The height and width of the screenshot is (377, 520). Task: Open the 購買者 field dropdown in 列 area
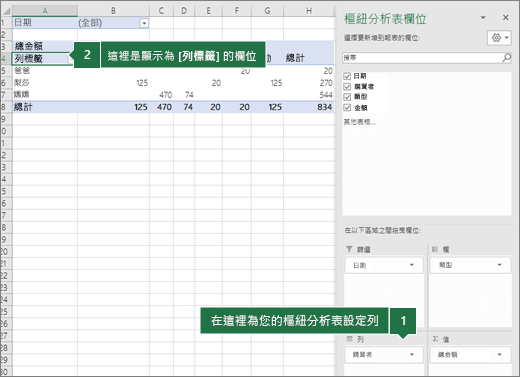click(x=412, y=355)
